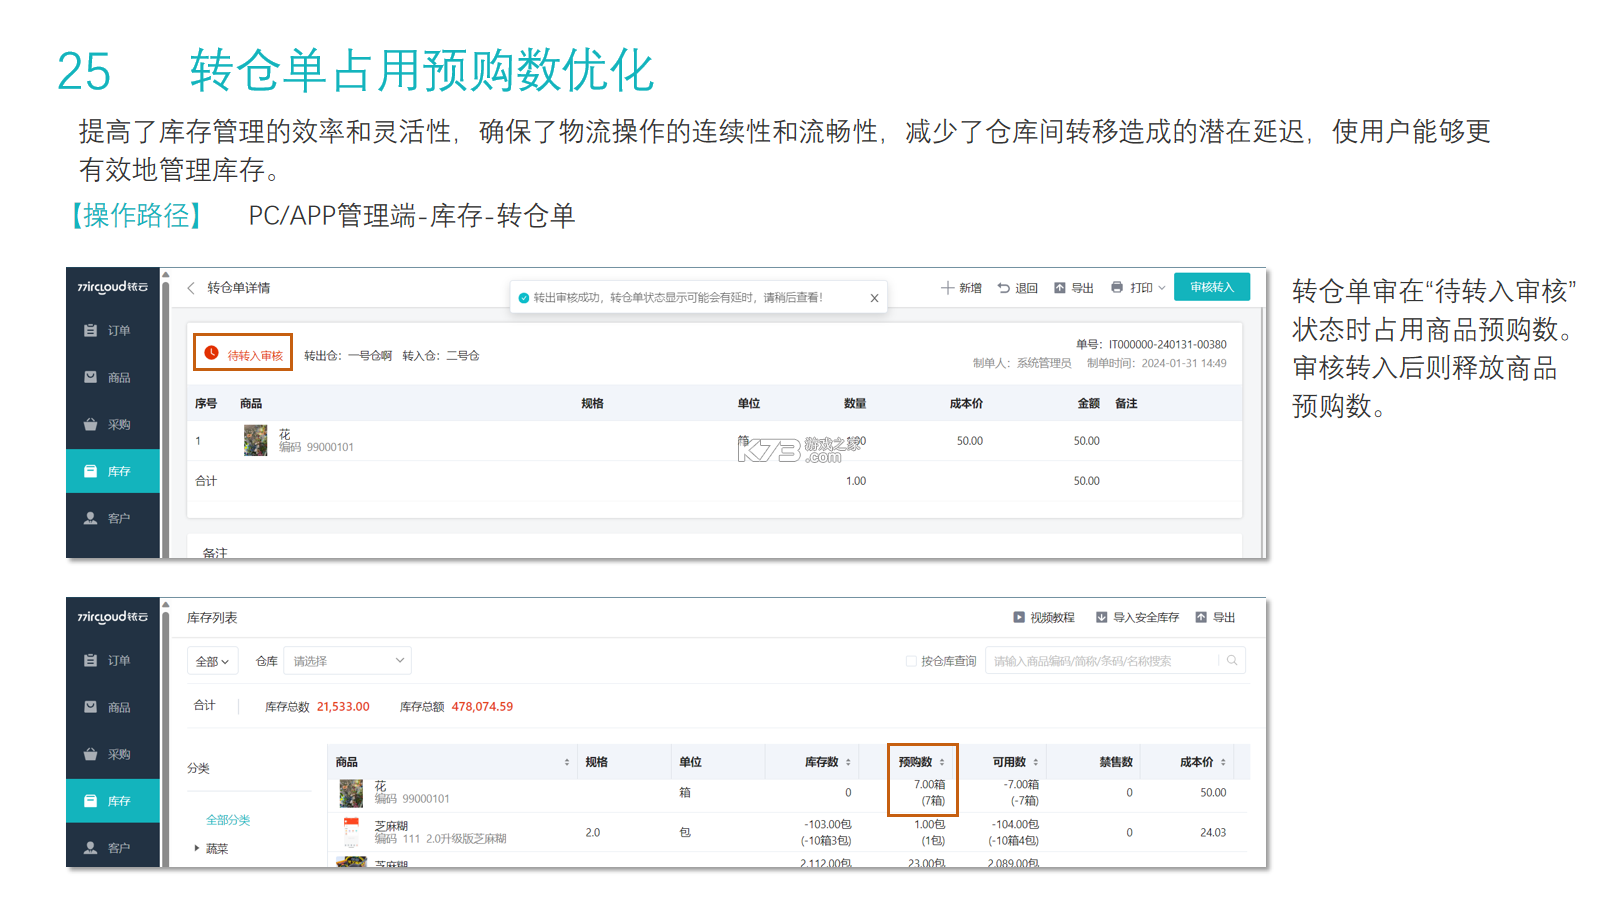This screenshot has width=1600, height=900.
Task: Select 库存 in upper sidebar
Action: tap(112, 471)
